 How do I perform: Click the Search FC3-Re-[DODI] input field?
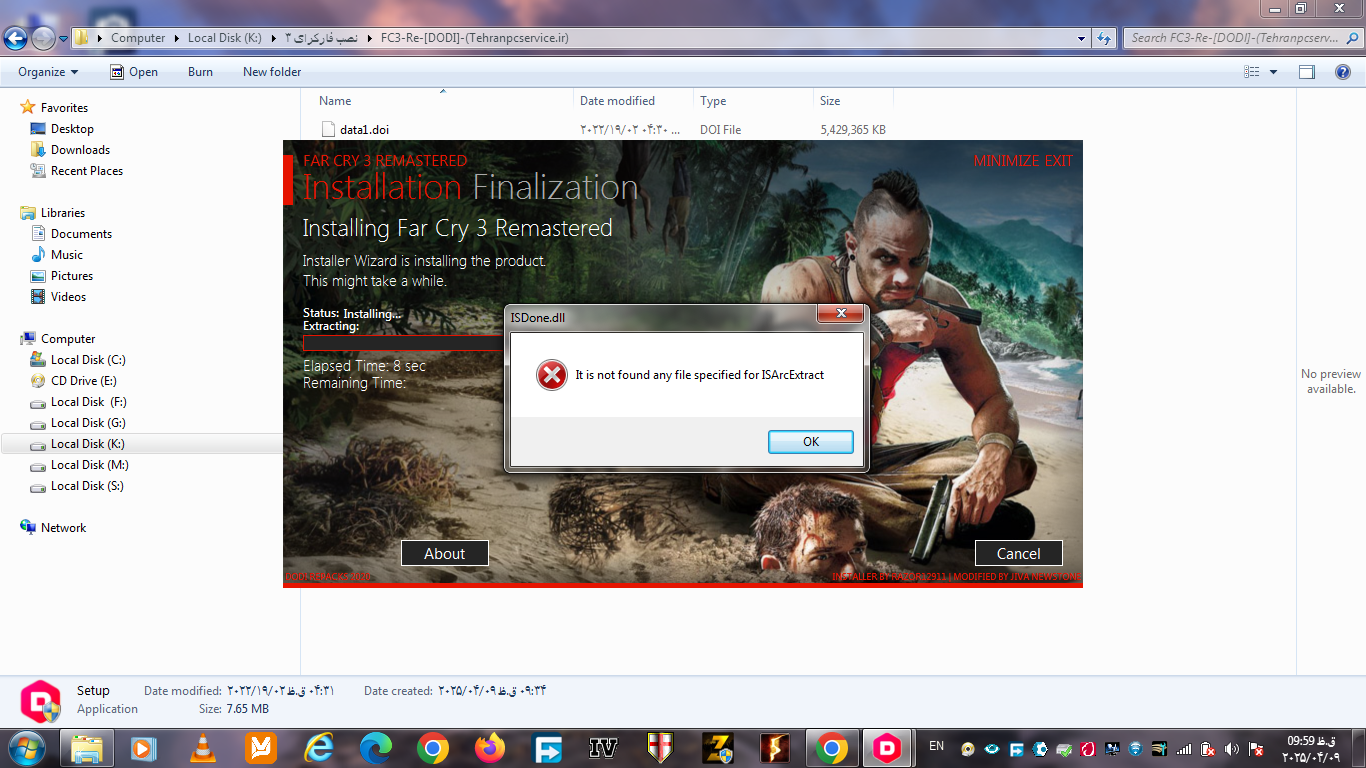click(1233, 38)
